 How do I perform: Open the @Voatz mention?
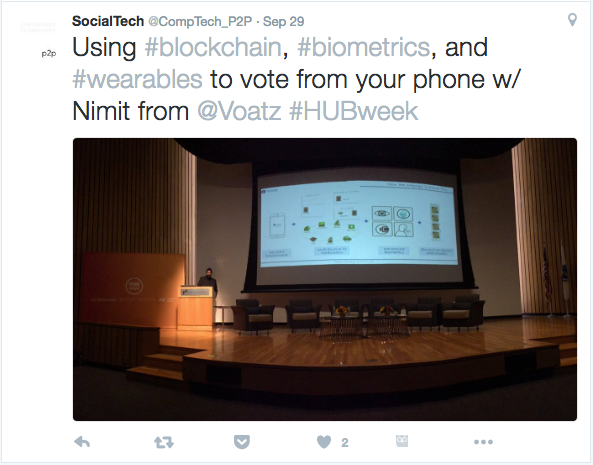239,111
